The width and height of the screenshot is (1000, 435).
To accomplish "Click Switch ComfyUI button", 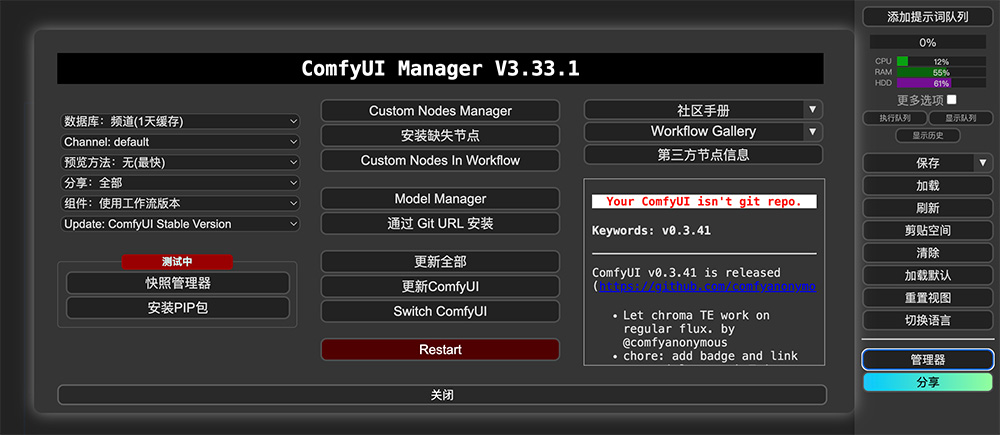I will [440, 312].
